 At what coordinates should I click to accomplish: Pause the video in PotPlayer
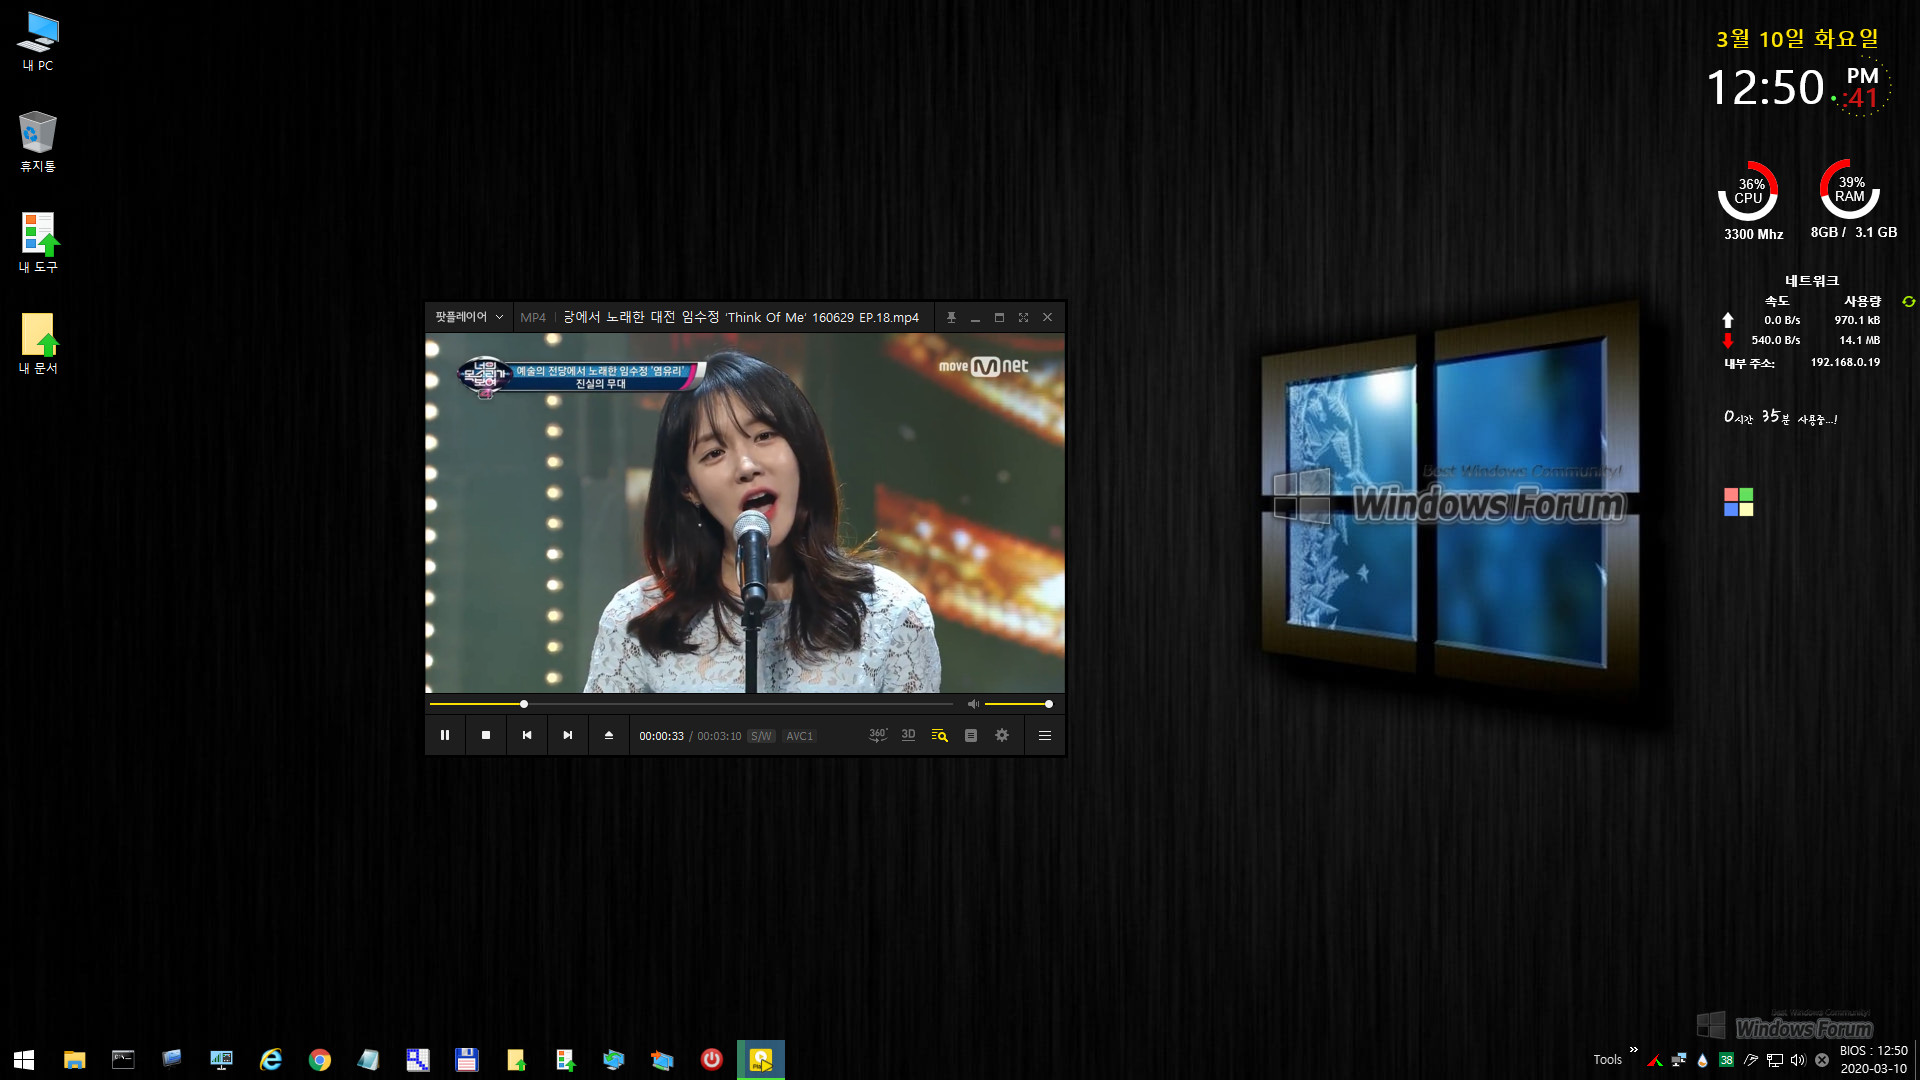(445, 735)
